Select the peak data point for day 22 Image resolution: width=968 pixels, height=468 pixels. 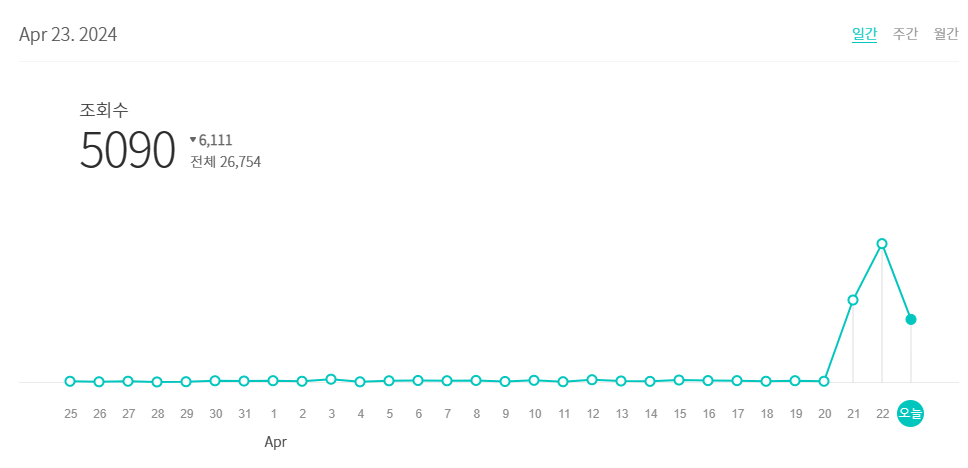882,243
